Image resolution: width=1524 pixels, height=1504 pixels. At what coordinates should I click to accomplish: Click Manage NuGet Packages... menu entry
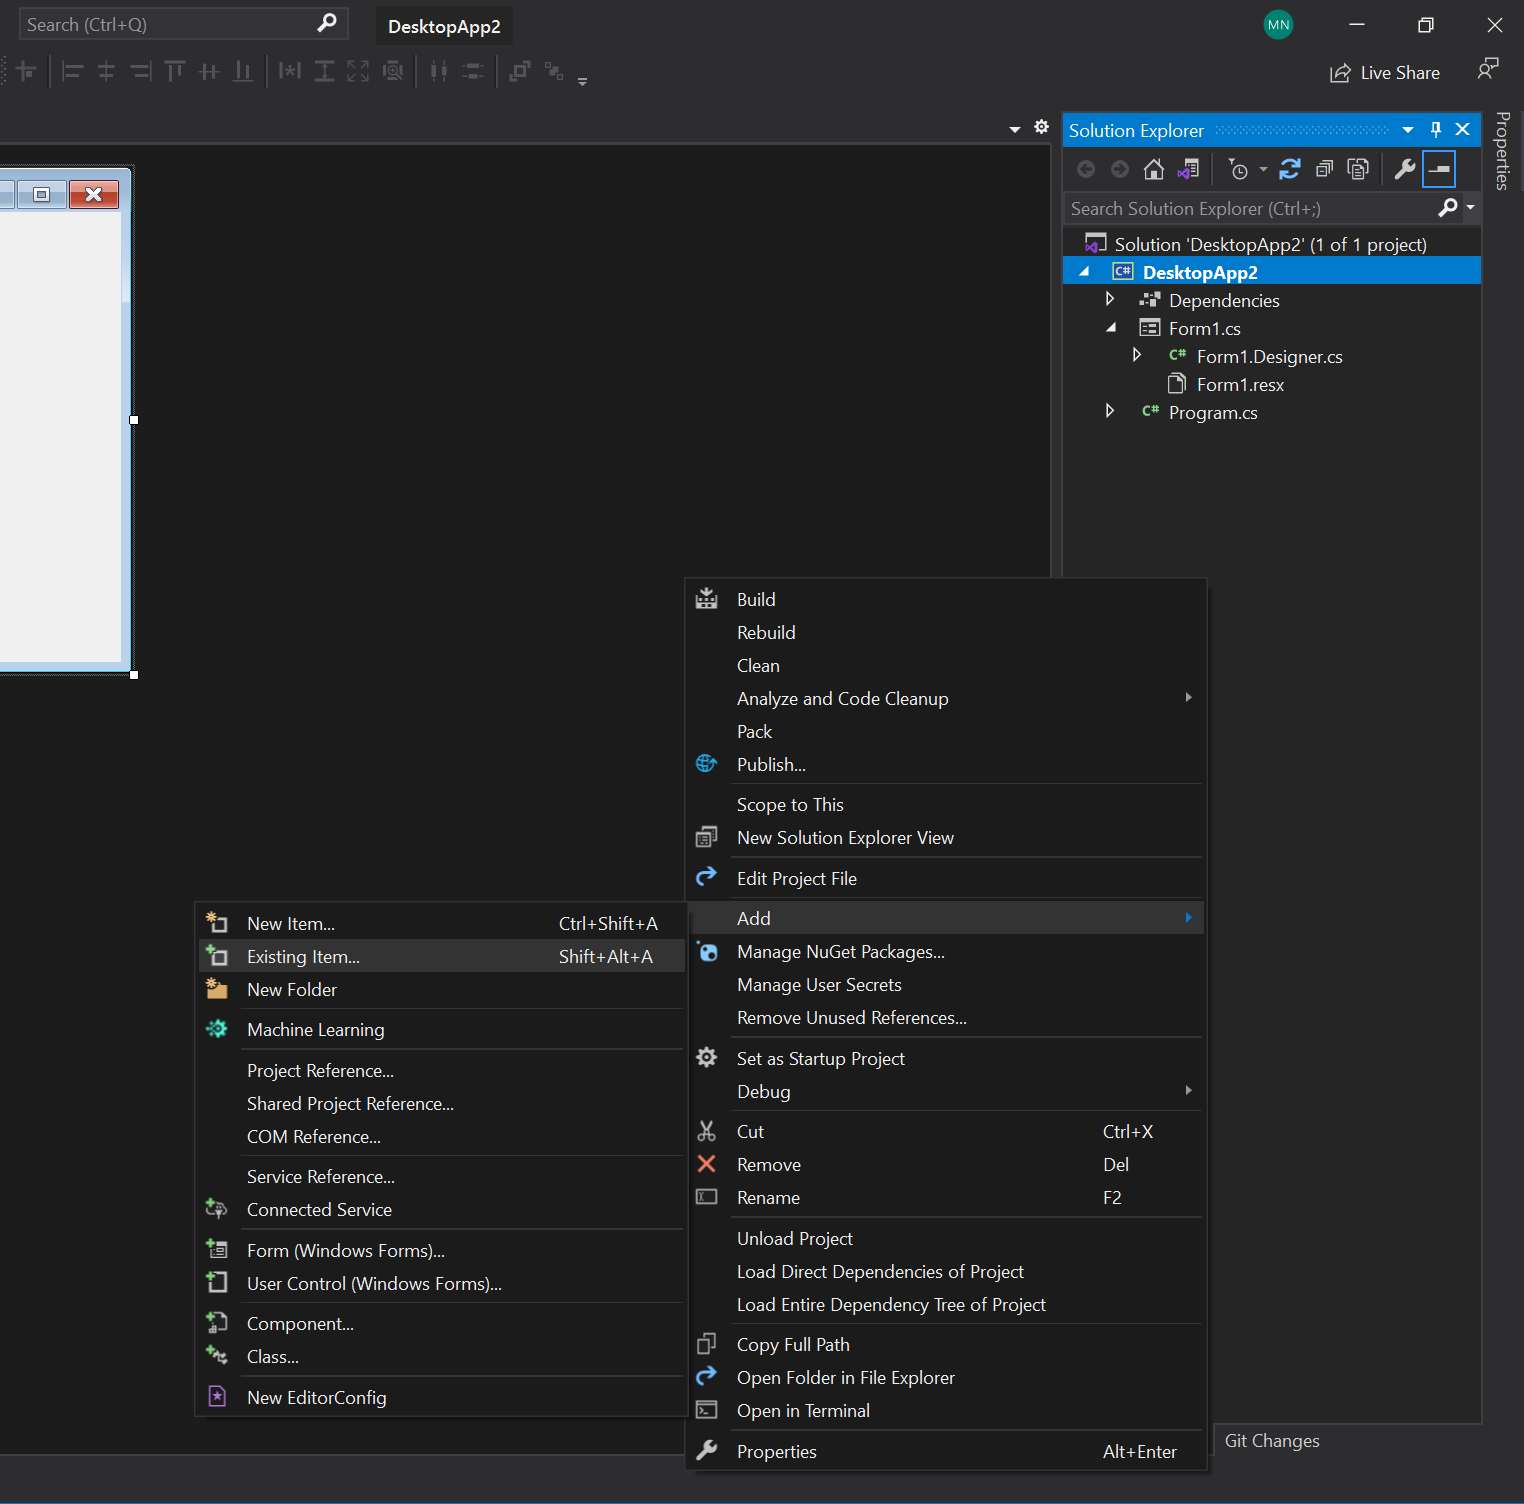pyautogui.click(x=946, y=951)
